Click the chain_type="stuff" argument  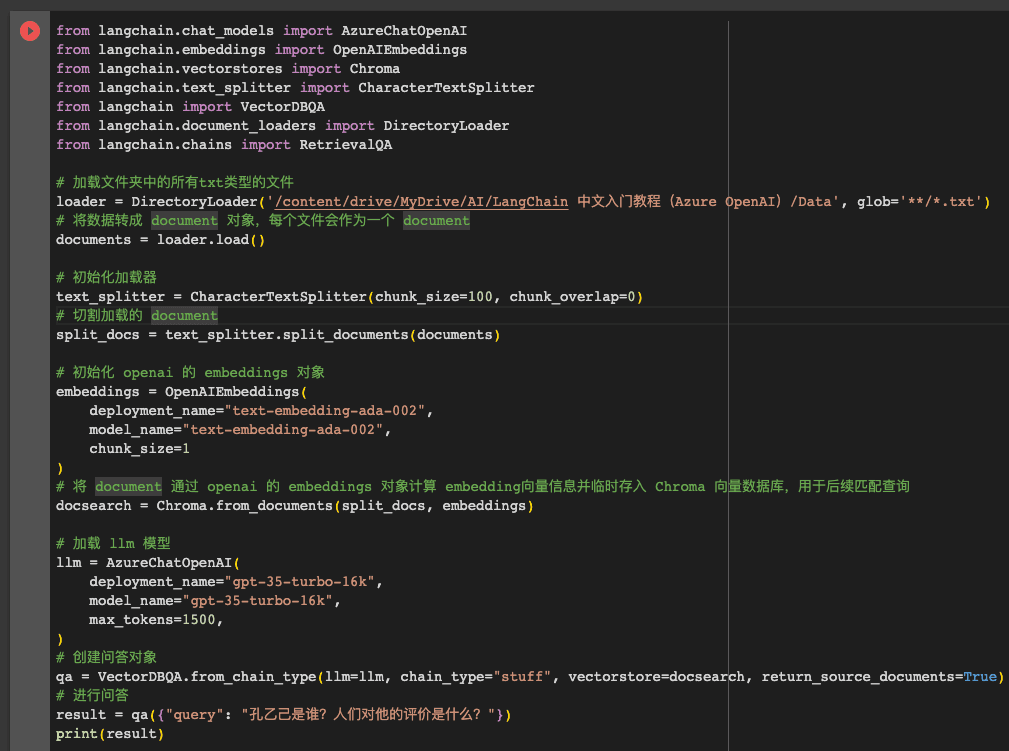(x=476, y=676)
